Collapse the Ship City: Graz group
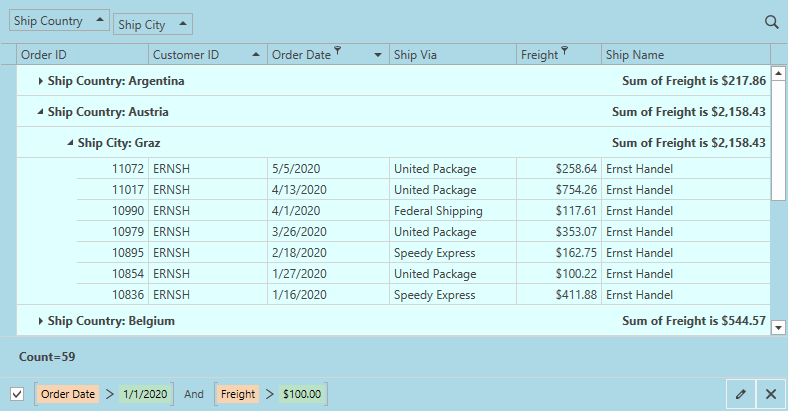This screenshot has width=788, height=411. coord(70,143)
